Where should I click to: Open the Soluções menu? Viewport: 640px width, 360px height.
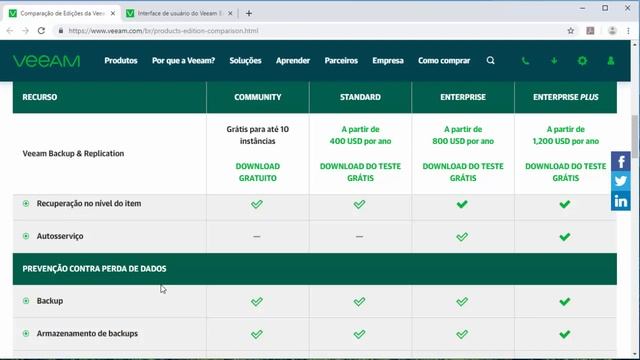(x=245, y=60)
